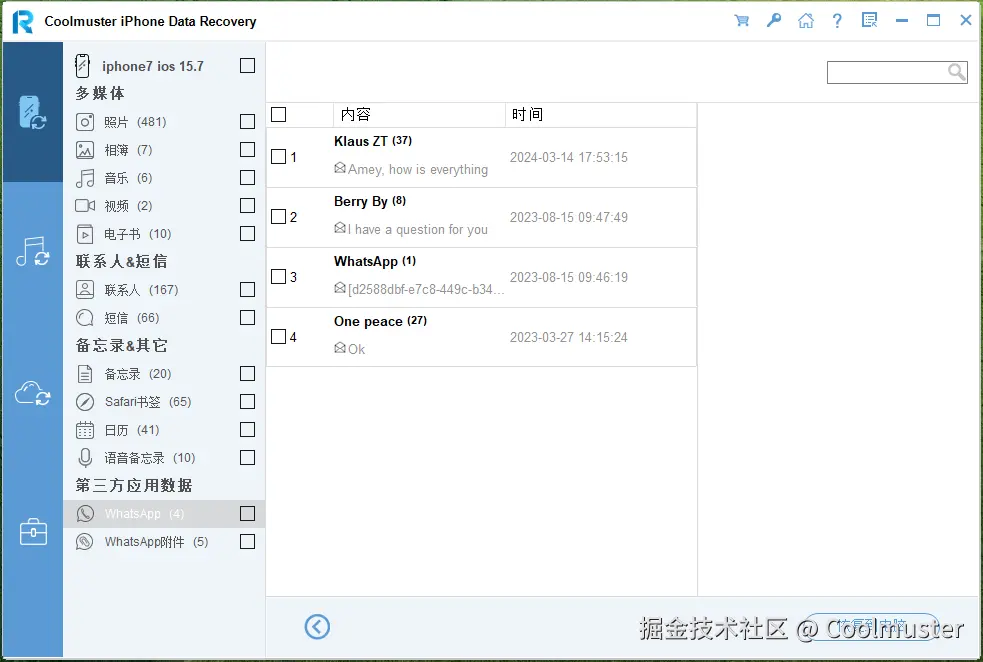This screenshot has height=662, width=983.
Task: Click the 内容 column header
Action: (x=419, y=115)
